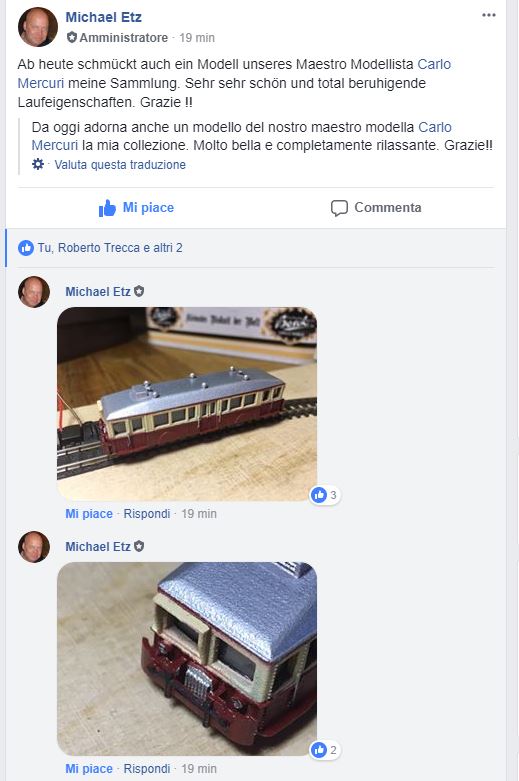519x781 pixels.
Task: Click the admin badge next to first comment author
Action: click(139, 291)
